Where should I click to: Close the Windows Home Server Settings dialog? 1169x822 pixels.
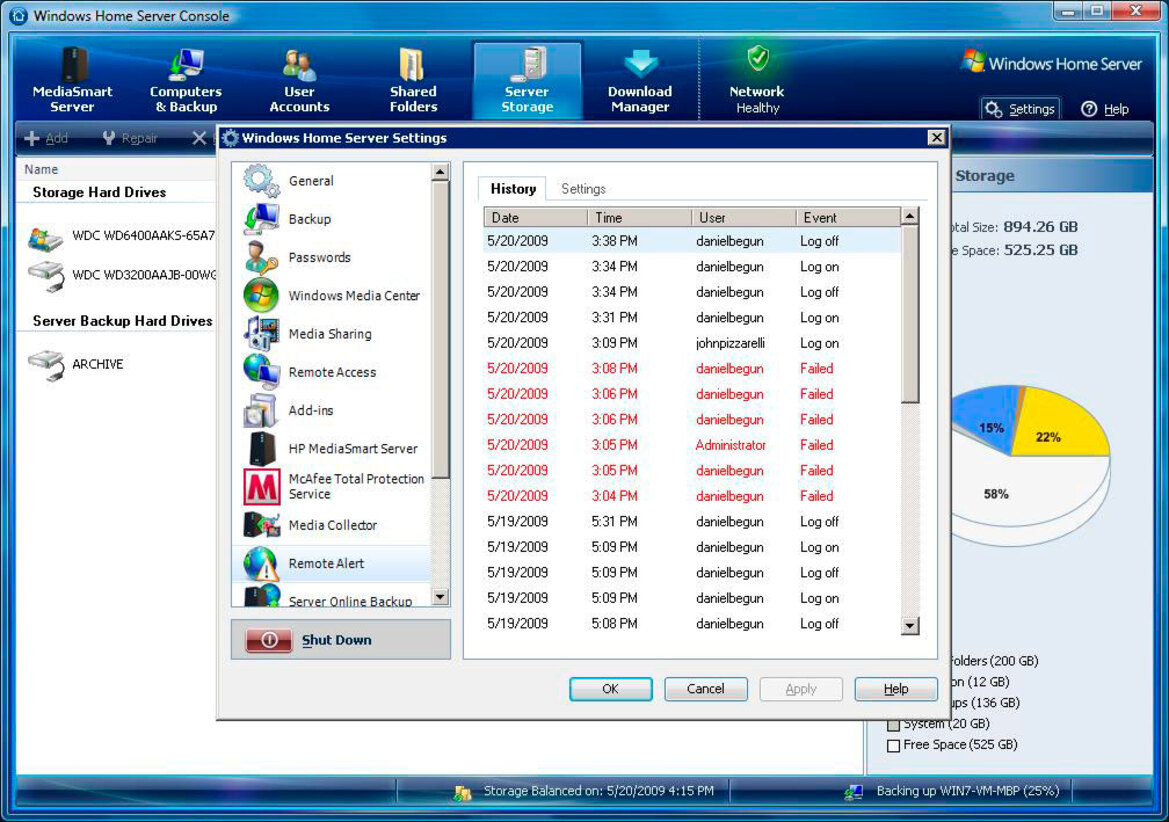(936, 137)
